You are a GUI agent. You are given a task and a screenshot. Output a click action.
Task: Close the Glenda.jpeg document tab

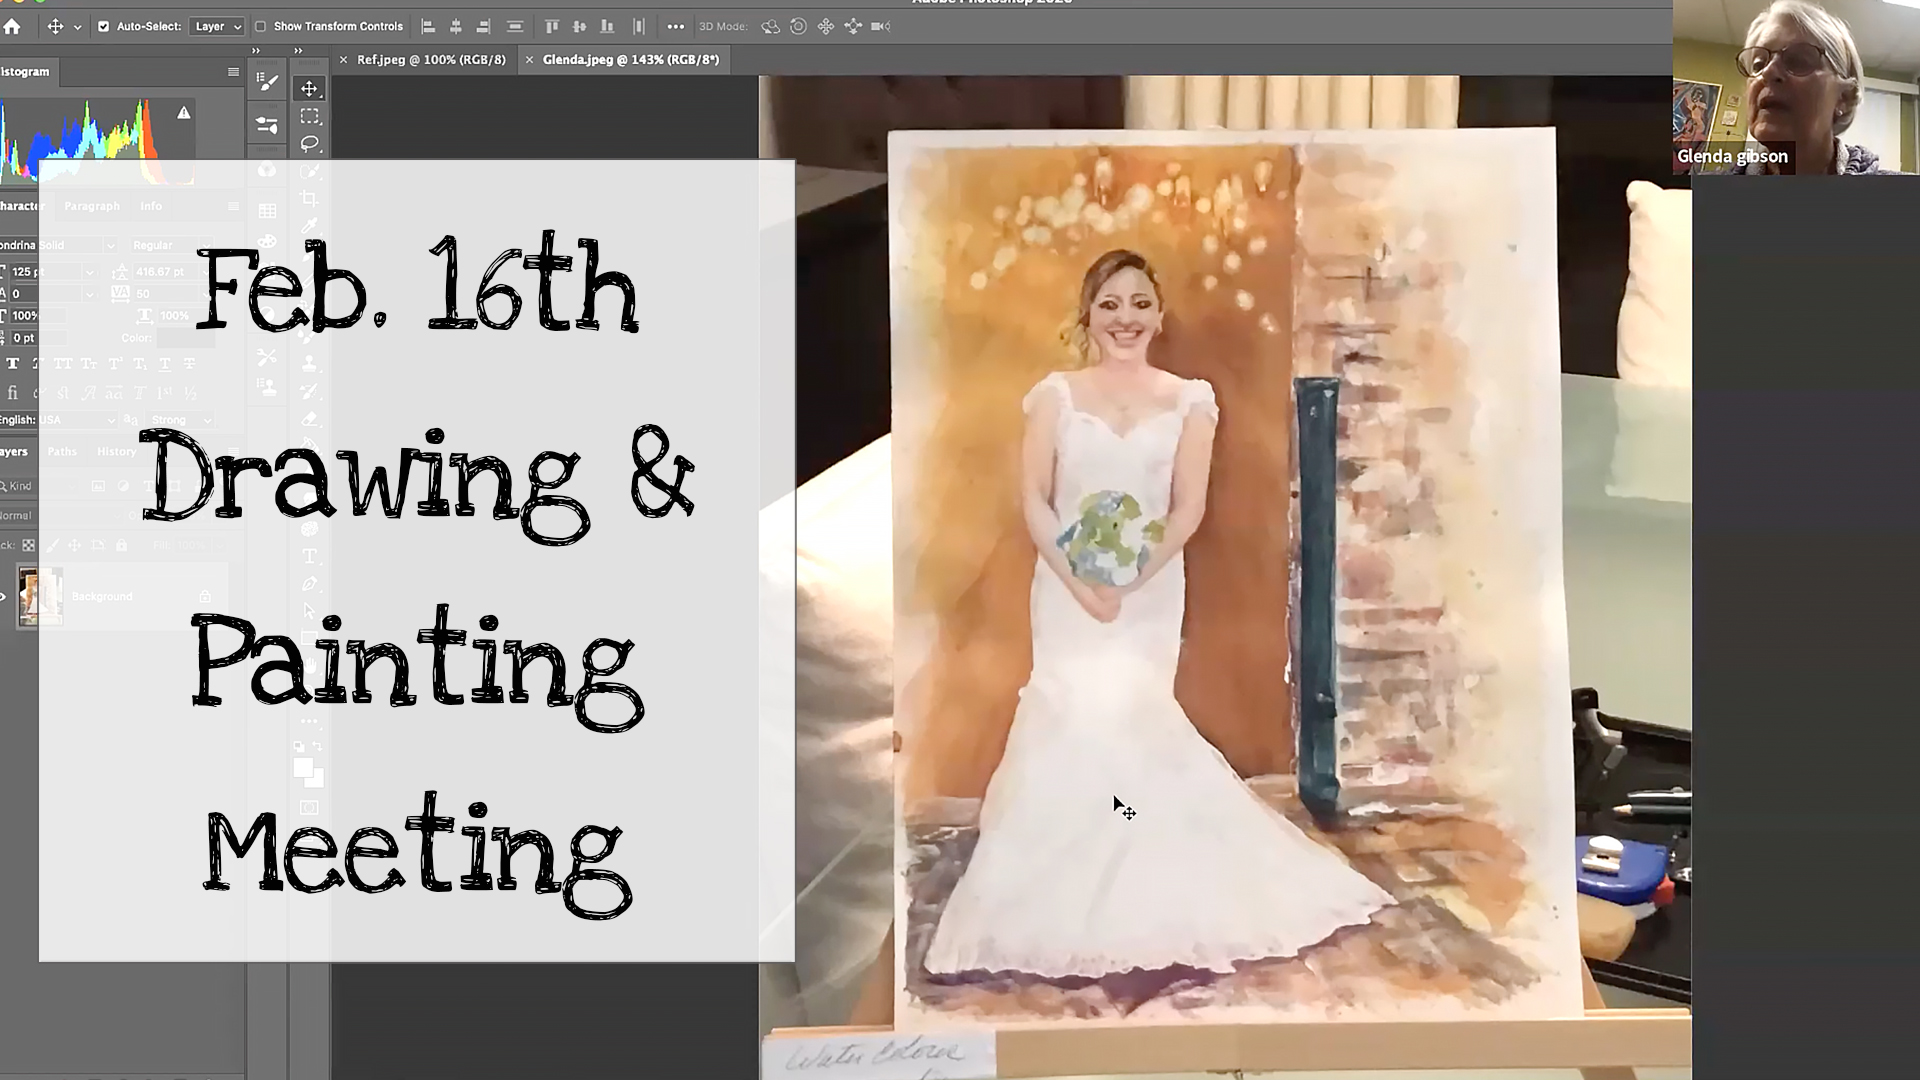(529, 60)
